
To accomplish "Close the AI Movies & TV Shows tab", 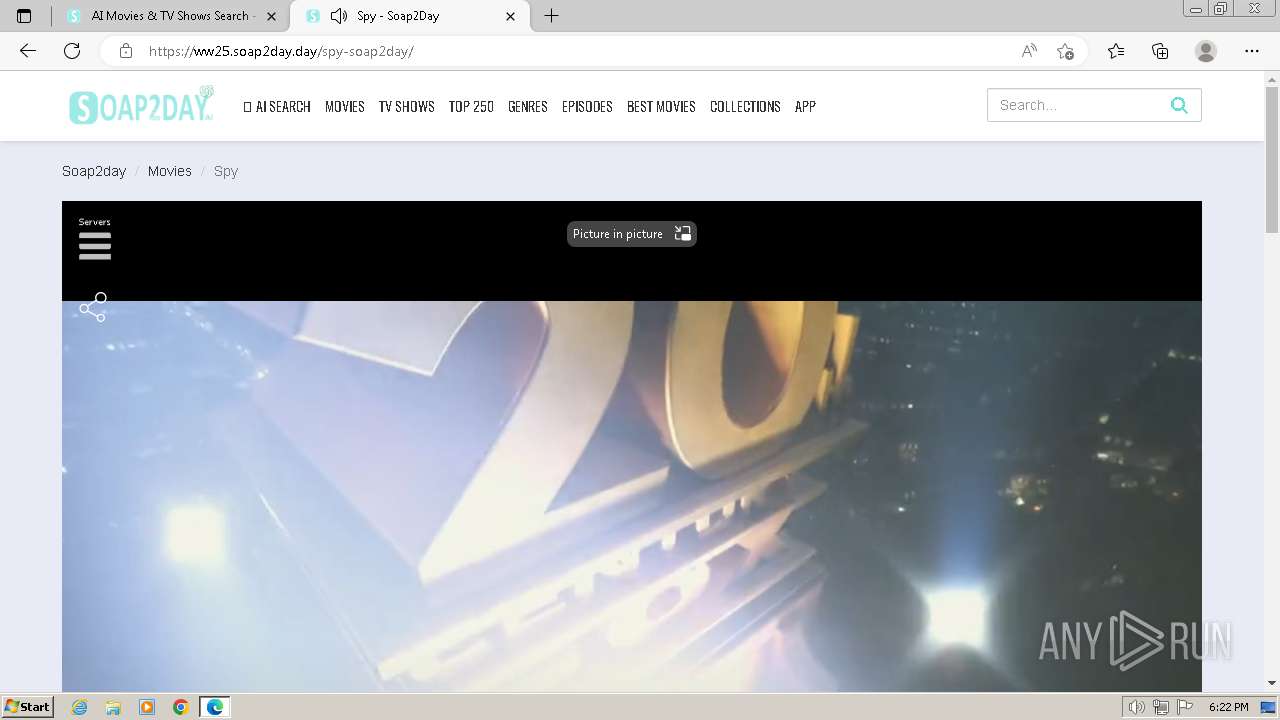I will 271,16.
